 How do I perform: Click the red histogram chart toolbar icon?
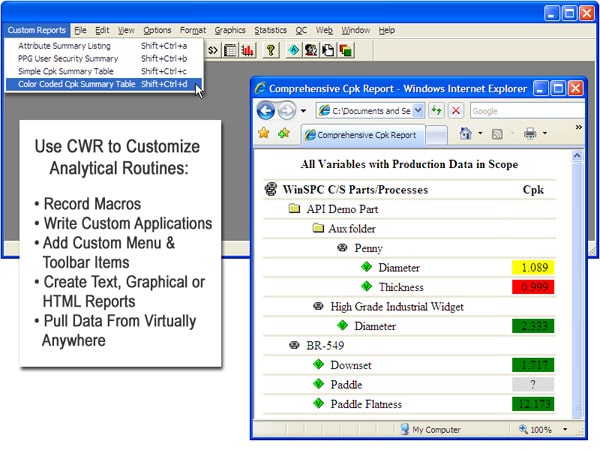pyautogui.click(x=246, y=49)
